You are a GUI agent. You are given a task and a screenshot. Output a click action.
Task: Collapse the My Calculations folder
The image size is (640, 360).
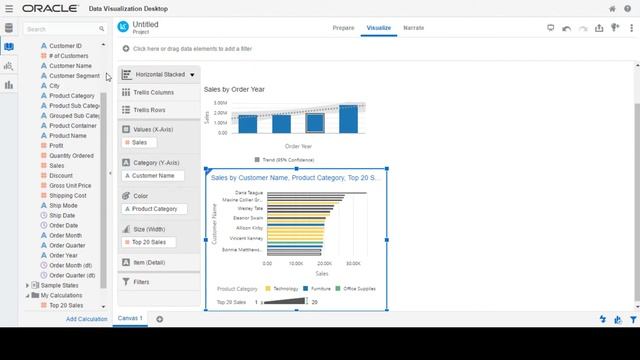pyautogui.click(x=27, y=296)
